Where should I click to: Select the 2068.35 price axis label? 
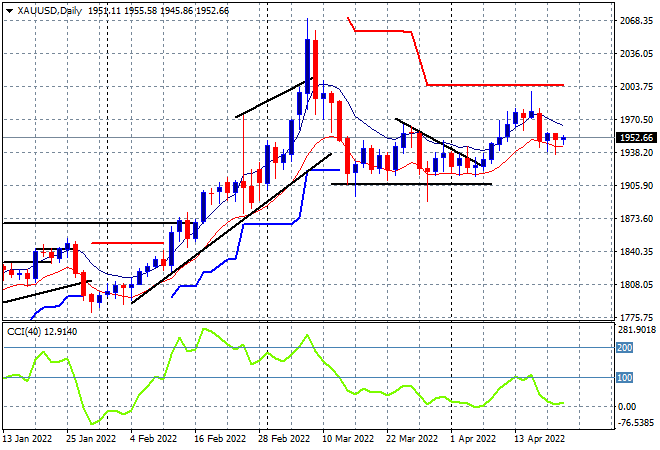[x=636, y=20]
